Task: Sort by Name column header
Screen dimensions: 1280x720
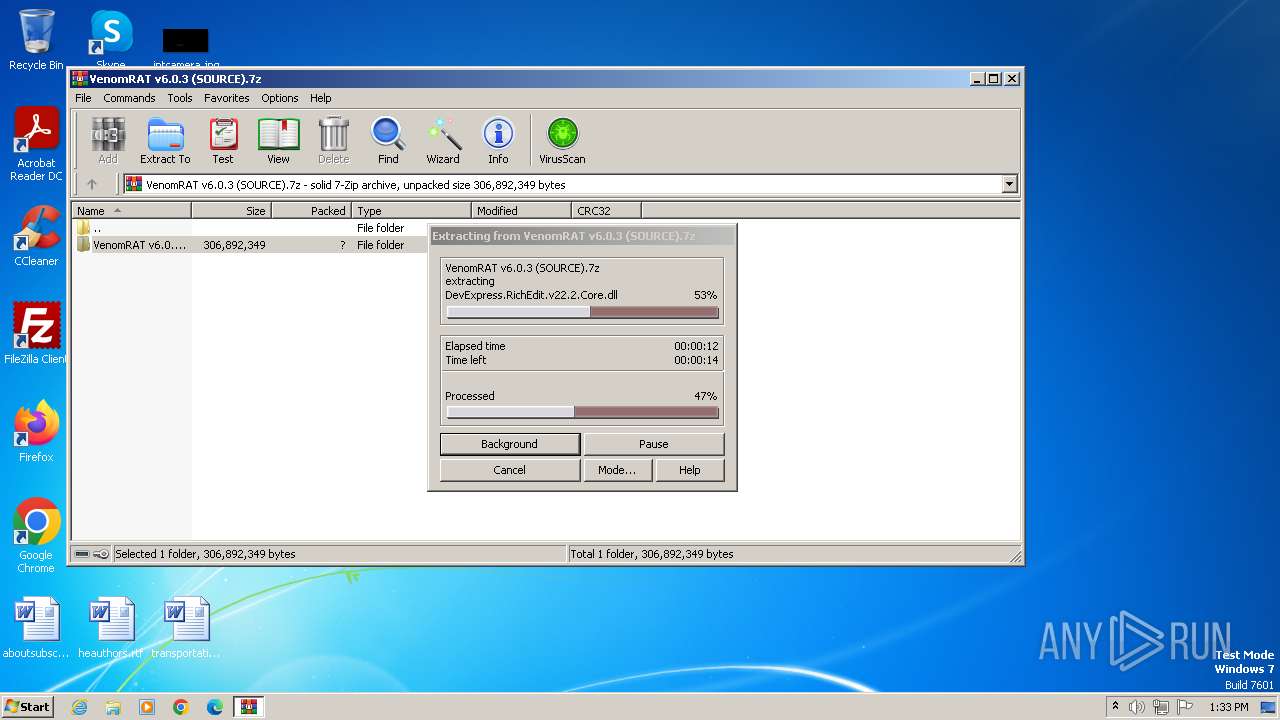Action: [131, 211]
